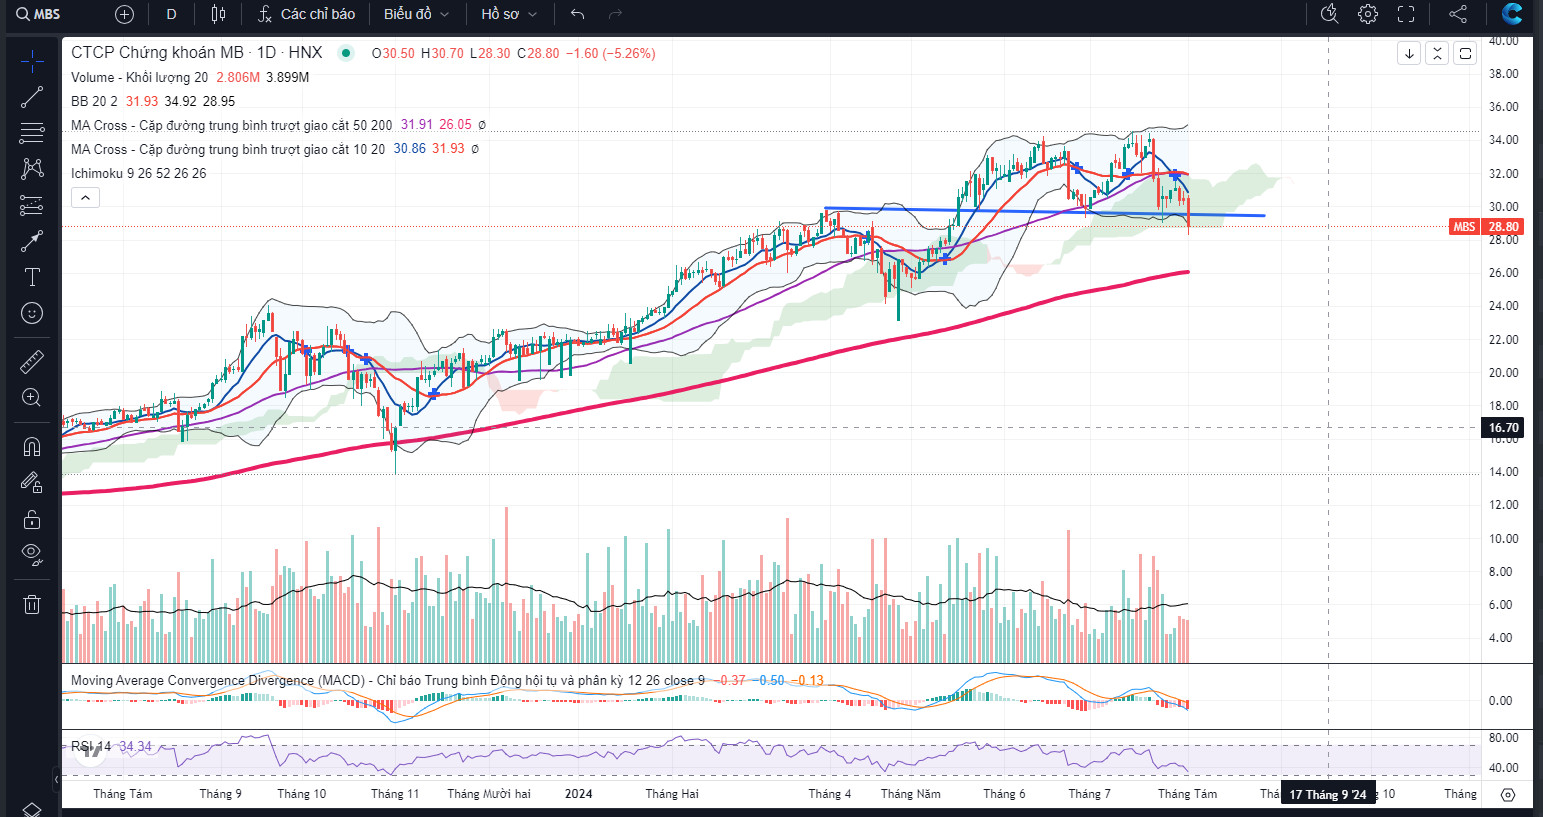Select MA Cross 50 200 indicator legend
The image size is (1543, 817).
[x=231, y=125]
